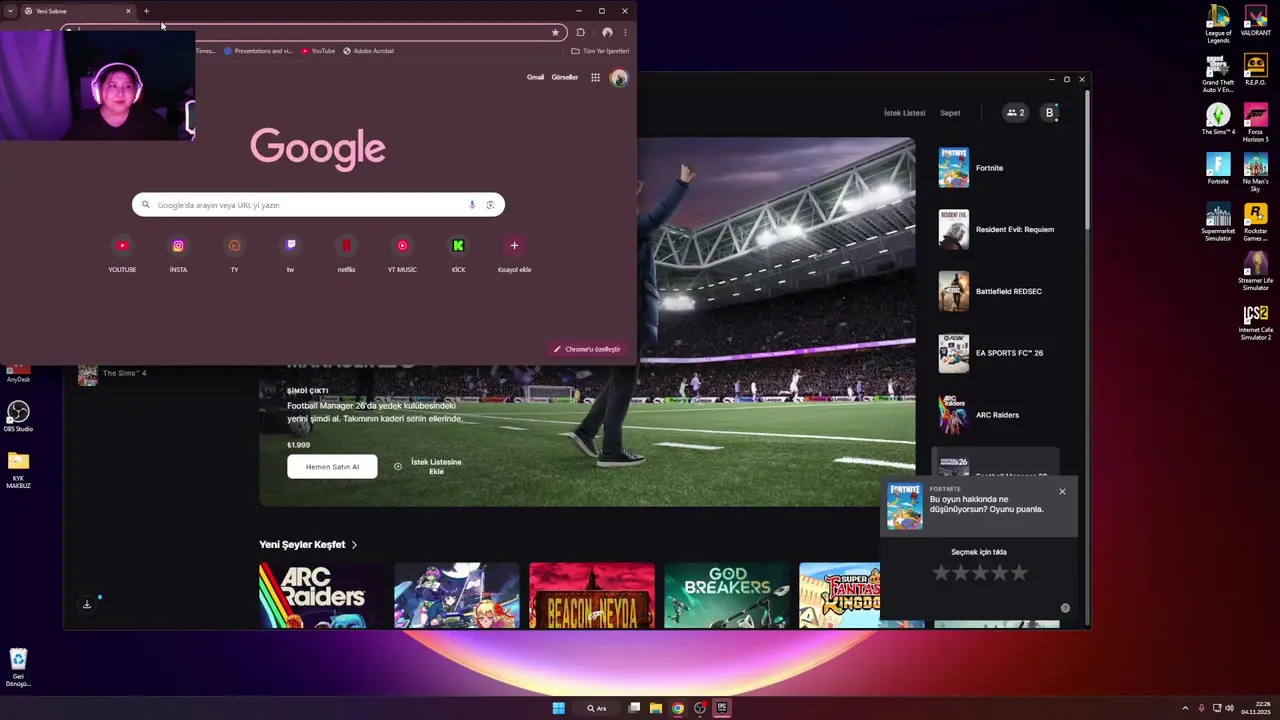This screenshot has width=1280, height=720.
Task: Open Chrome extensions puzzle icon
Action: tap(581, 32)
